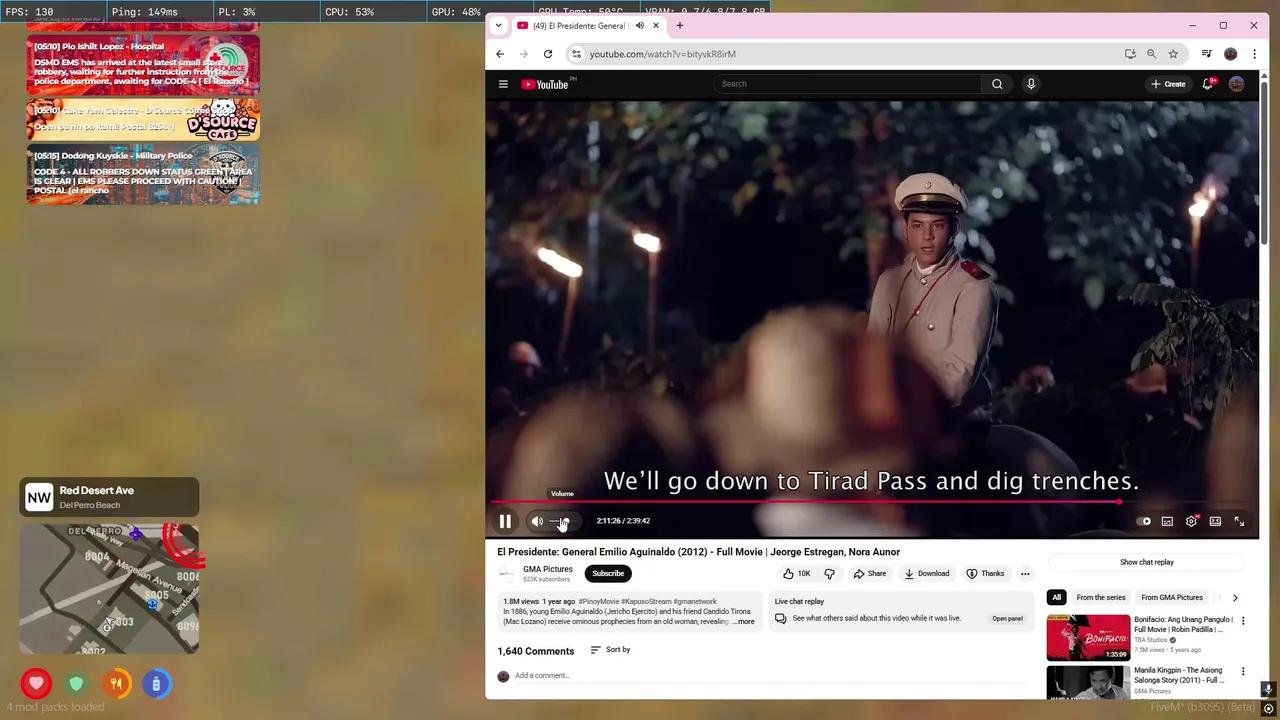1280x720 pixels.
Task: Open the YouTube notifications bell
Action: (1207, 84)
